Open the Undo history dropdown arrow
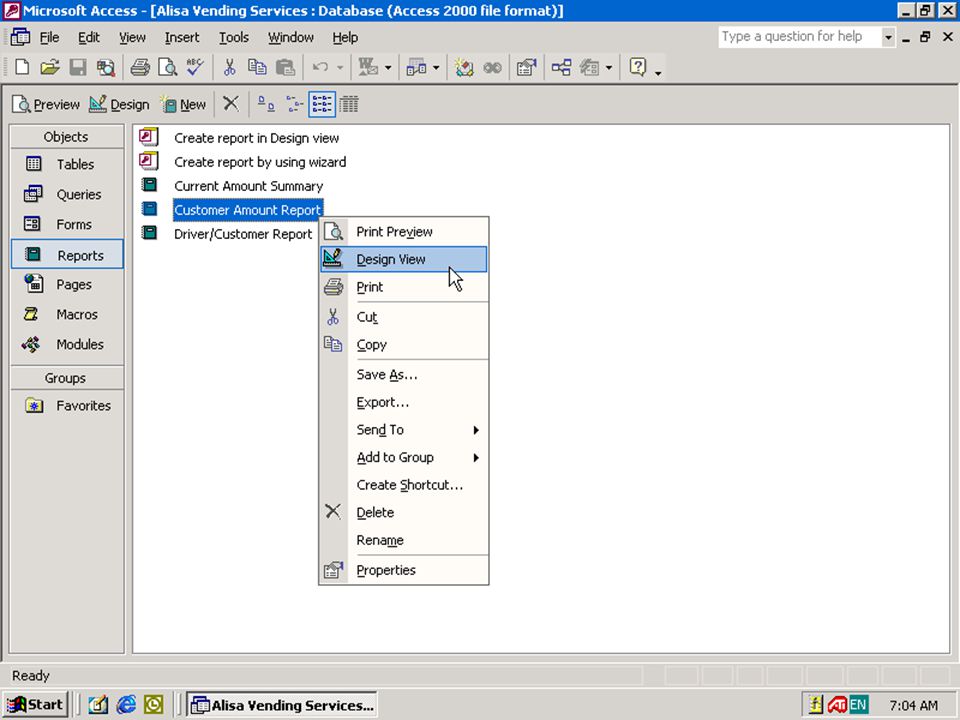The image size is (960, 720). coord(340,67)
